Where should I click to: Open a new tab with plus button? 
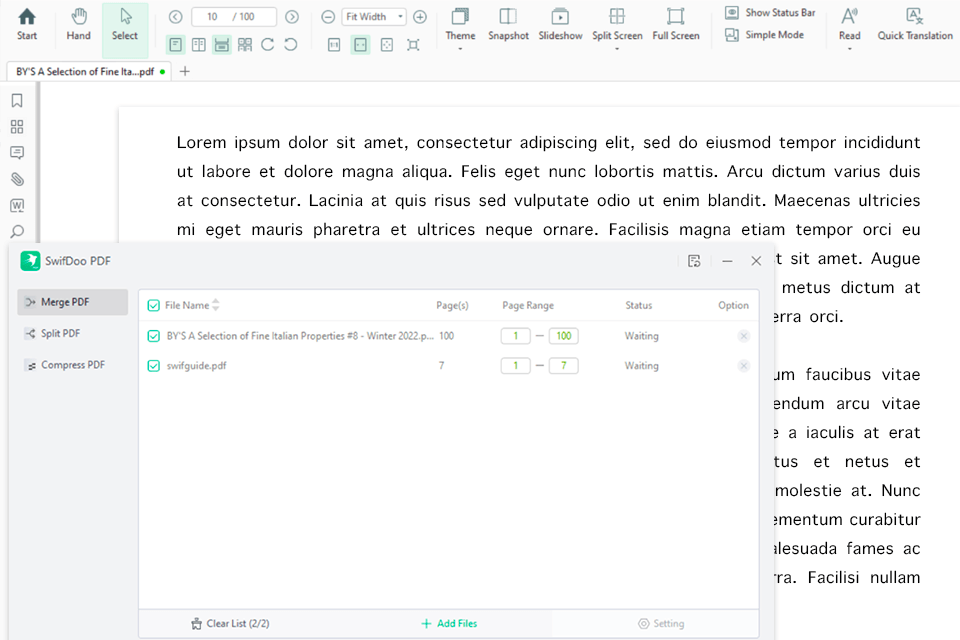click(x=184, y=72)
